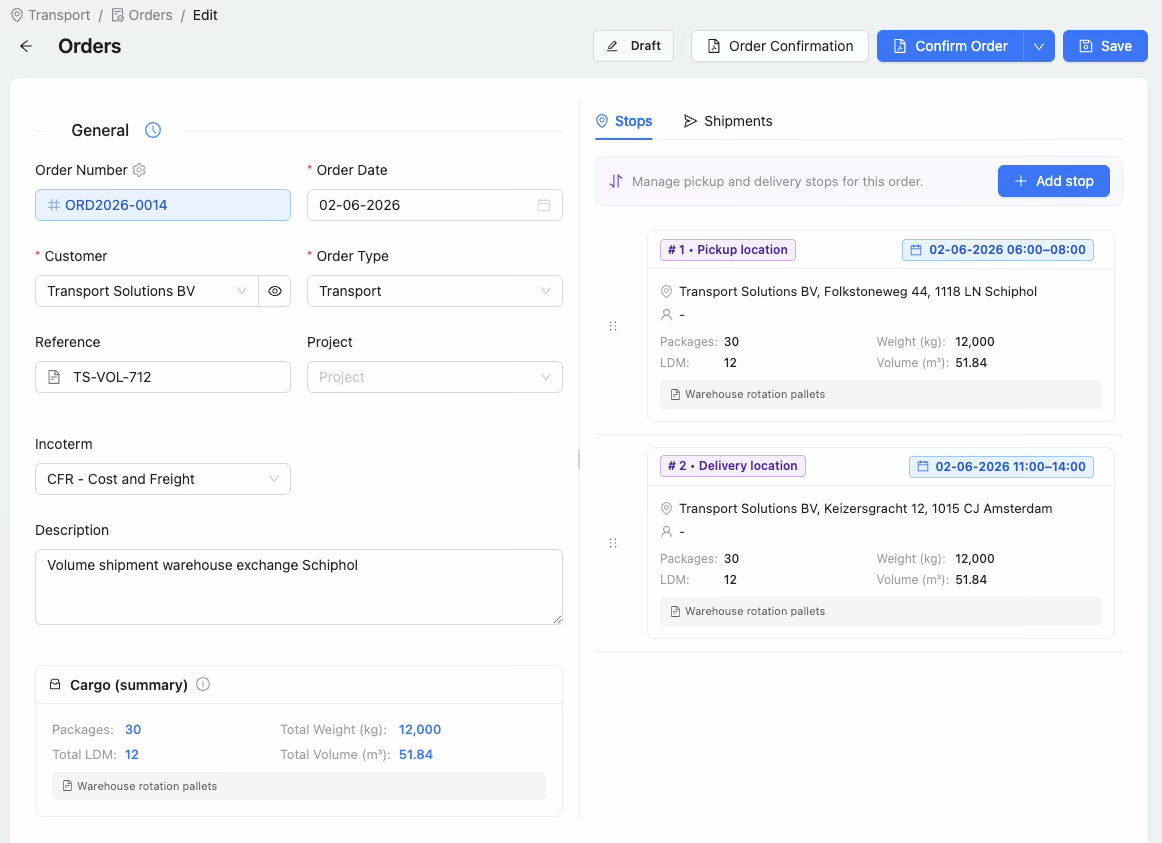Click the '02-06-2026 11:00–14:00' time window
Screen dimensions: 1162x843
[1001, 467]
